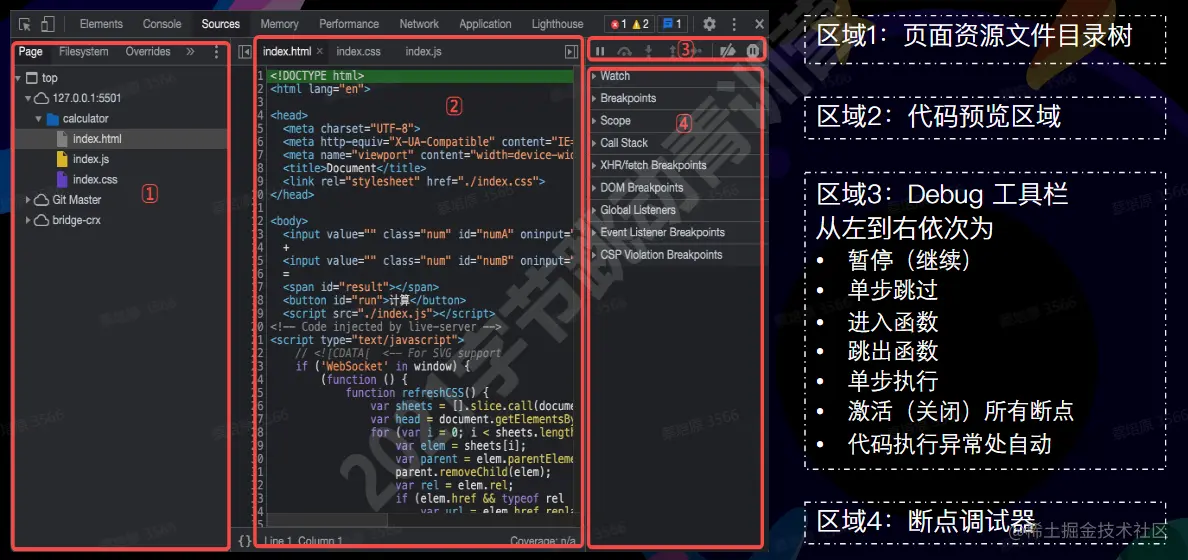Expand the bridge-crx node
Screen dimensions: 1188x560
click(x=28, y=221)
